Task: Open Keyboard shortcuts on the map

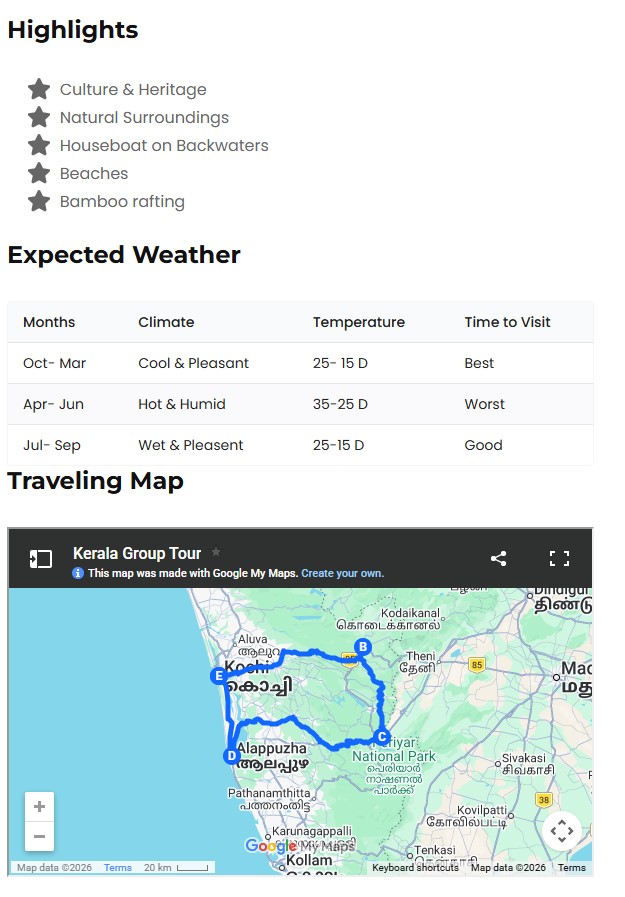Action: coord(415,868)
